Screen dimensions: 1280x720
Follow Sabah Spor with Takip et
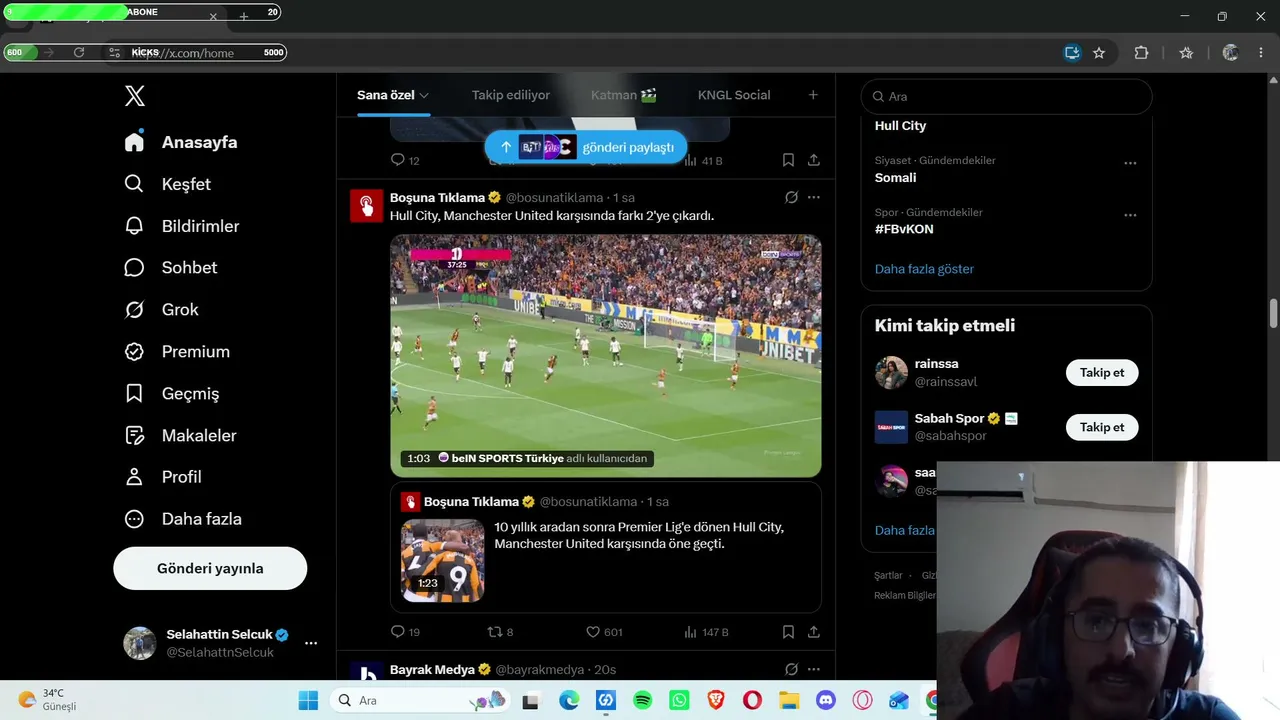pyautogui.click(x=1102, y=427)
